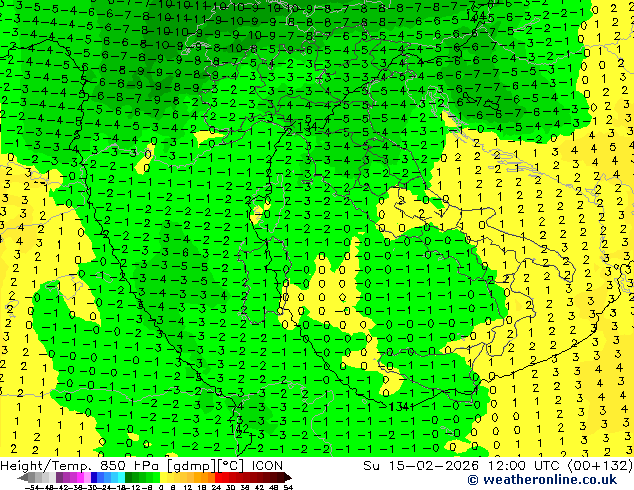Select the "ICON" model name label
The image size is (634, 490).
point(267,466)
